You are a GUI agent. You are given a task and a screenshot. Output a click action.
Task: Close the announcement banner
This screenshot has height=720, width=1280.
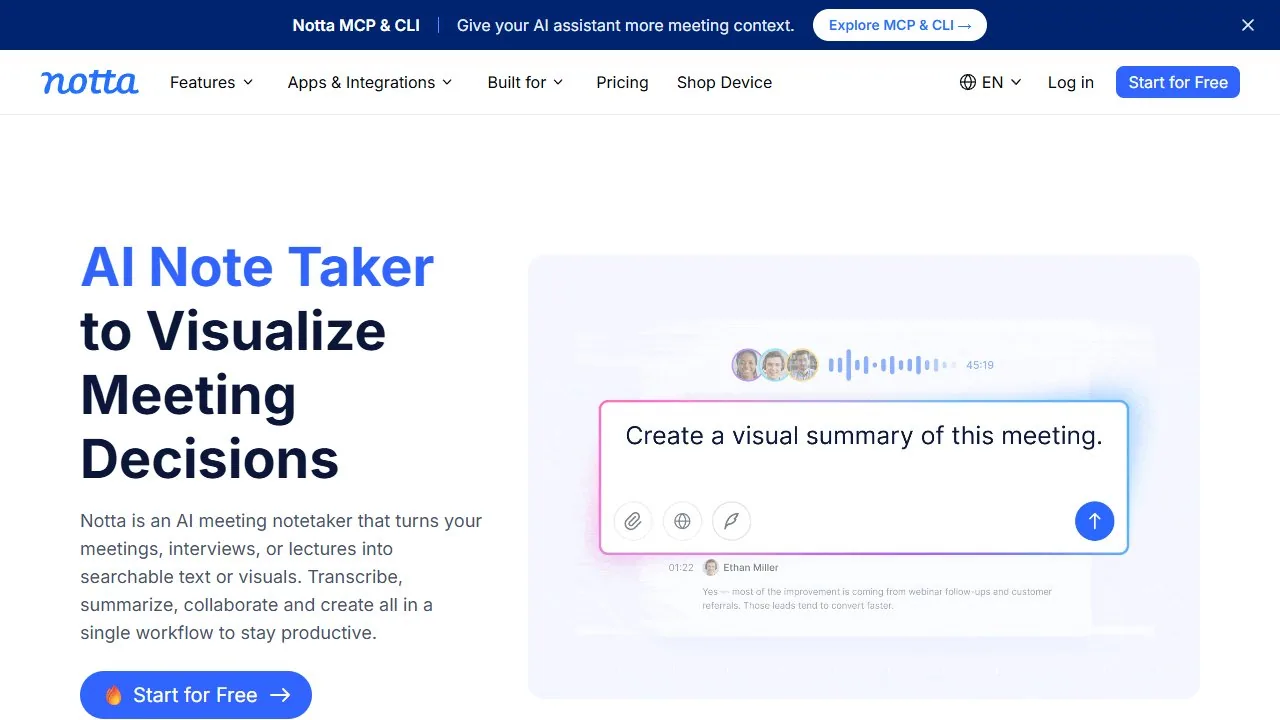tap(1248, 25)
